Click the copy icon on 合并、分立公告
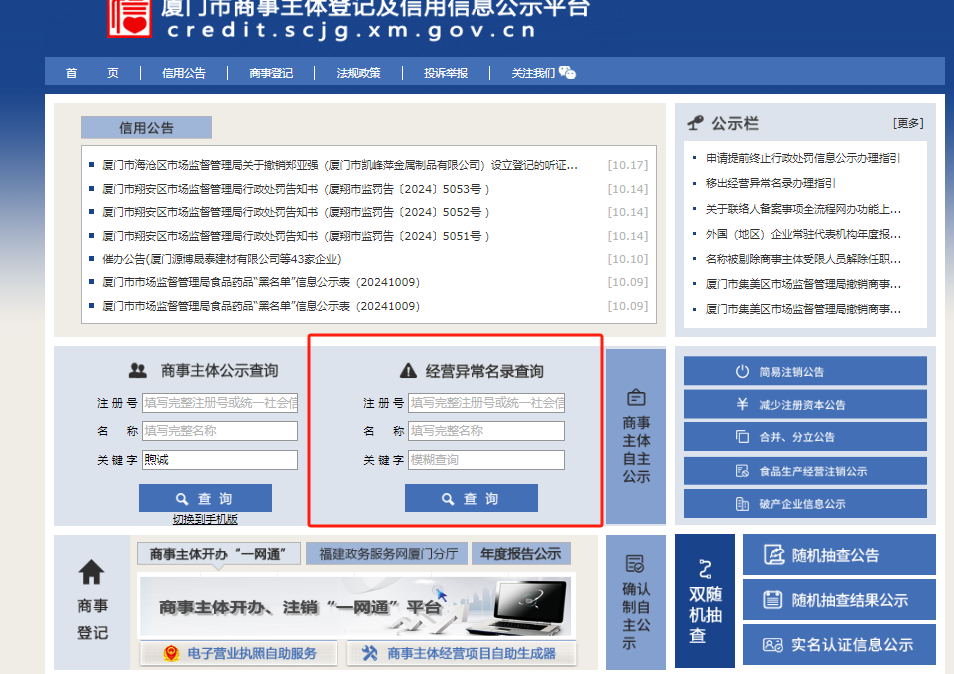Screen dimensions: 954x674 pos(742,437)
